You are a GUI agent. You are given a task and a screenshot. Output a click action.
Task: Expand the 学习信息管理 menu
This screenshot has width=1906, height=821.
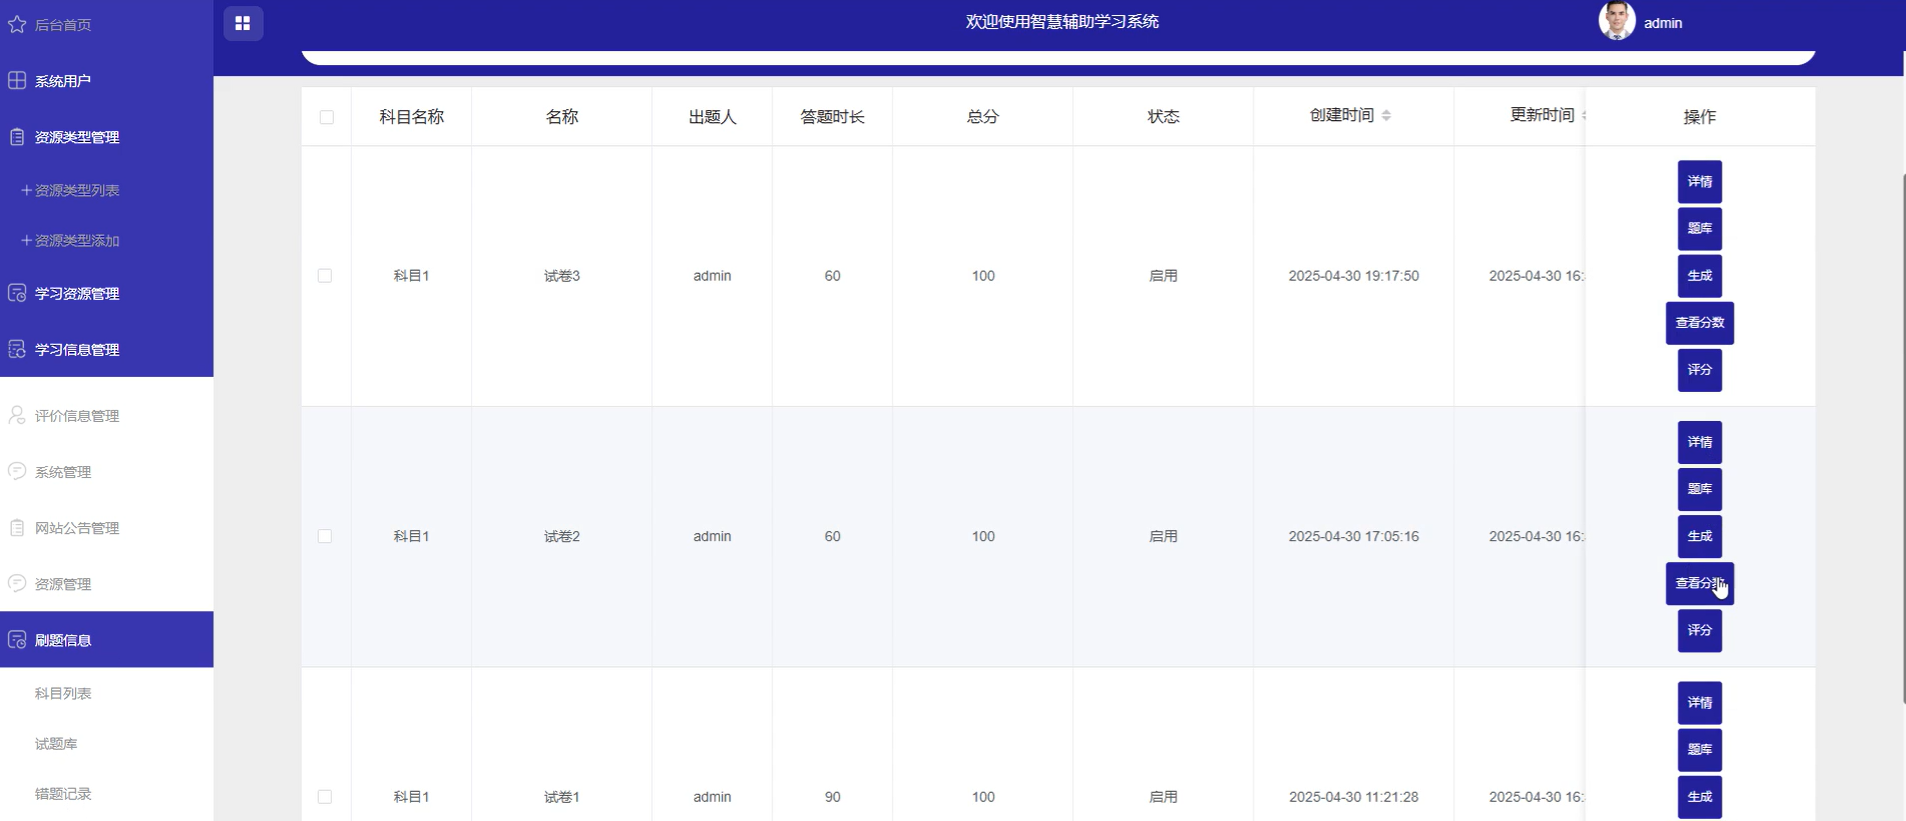(x=106, y=349)
